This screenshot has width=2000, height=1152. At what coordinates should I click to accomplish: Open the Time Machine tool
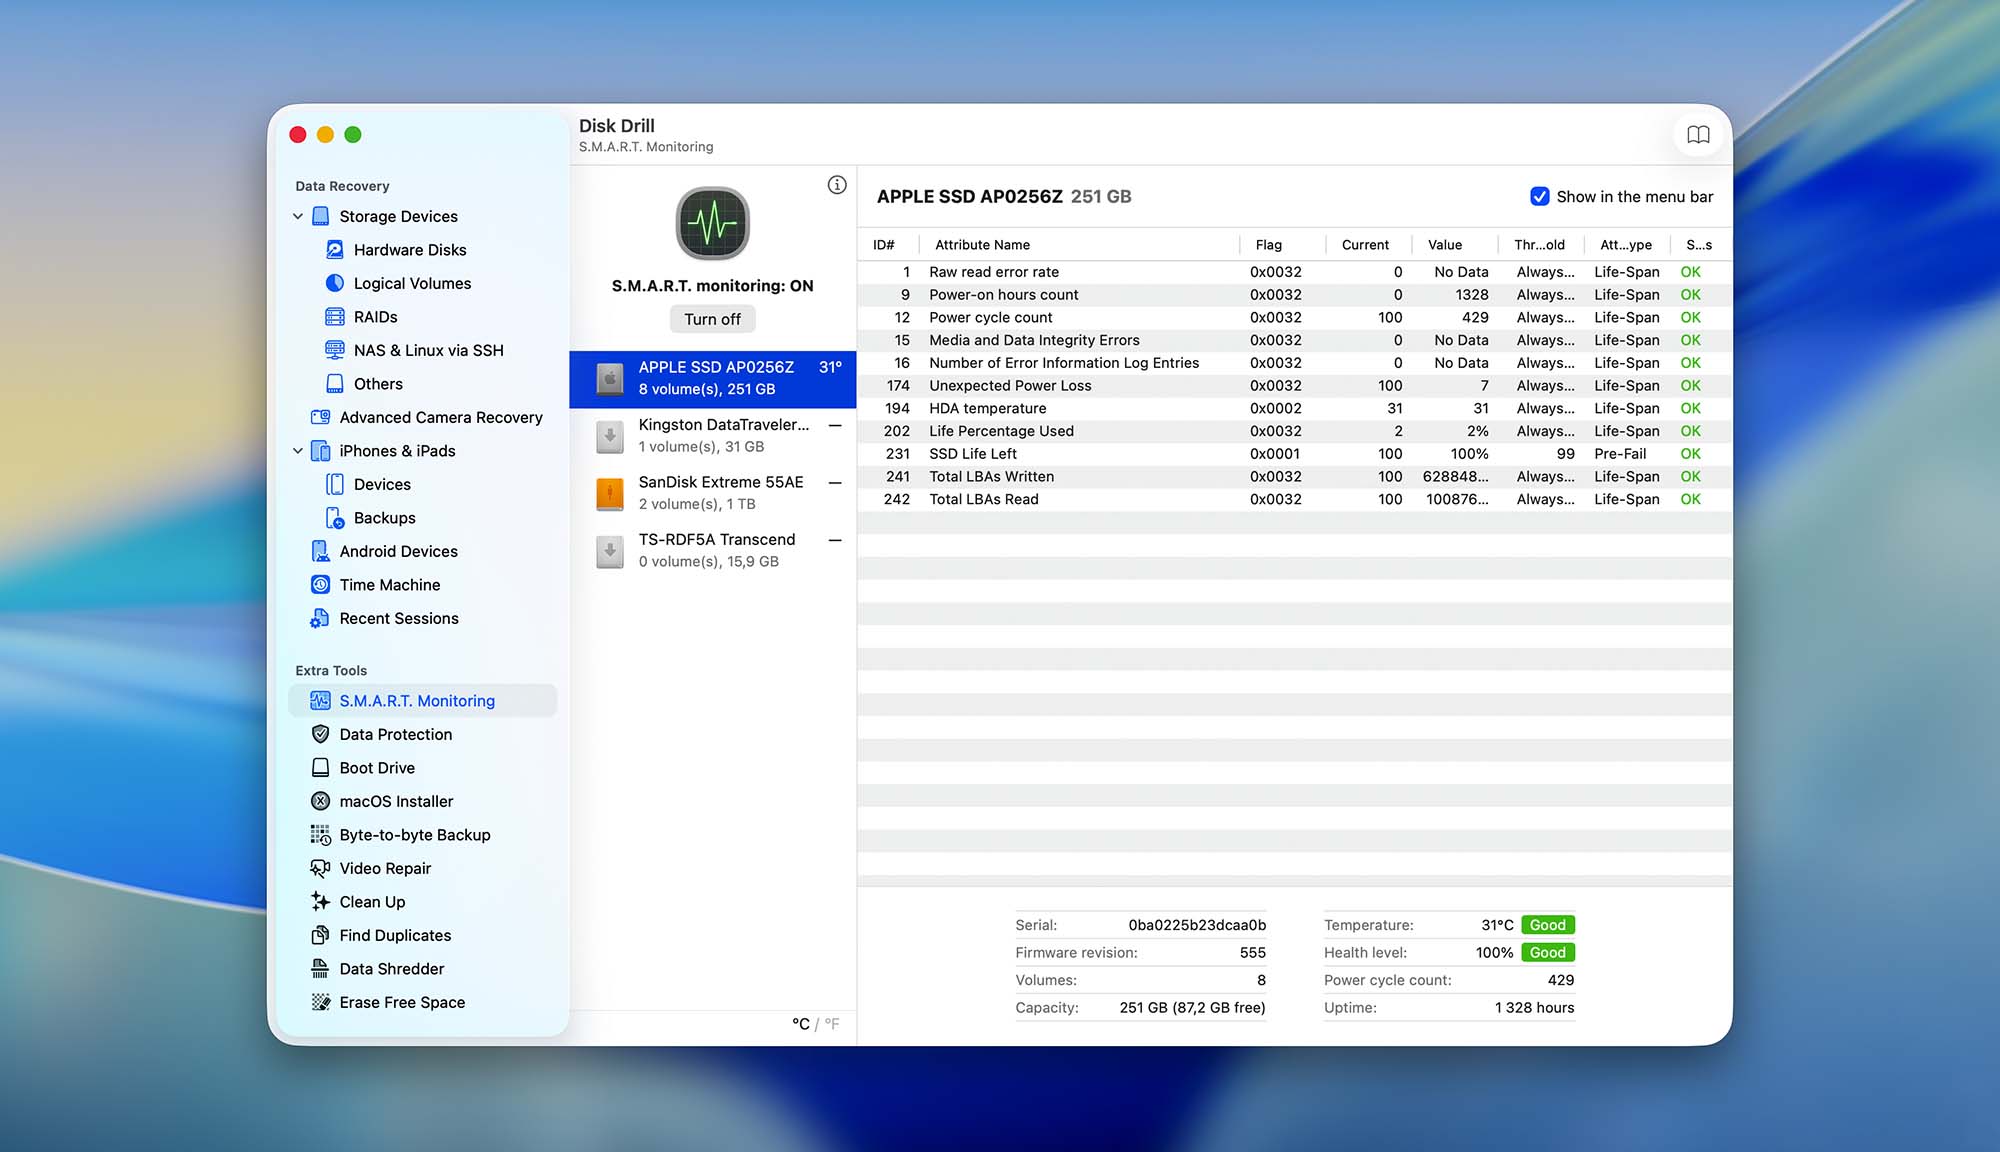(x=388, y=584)
